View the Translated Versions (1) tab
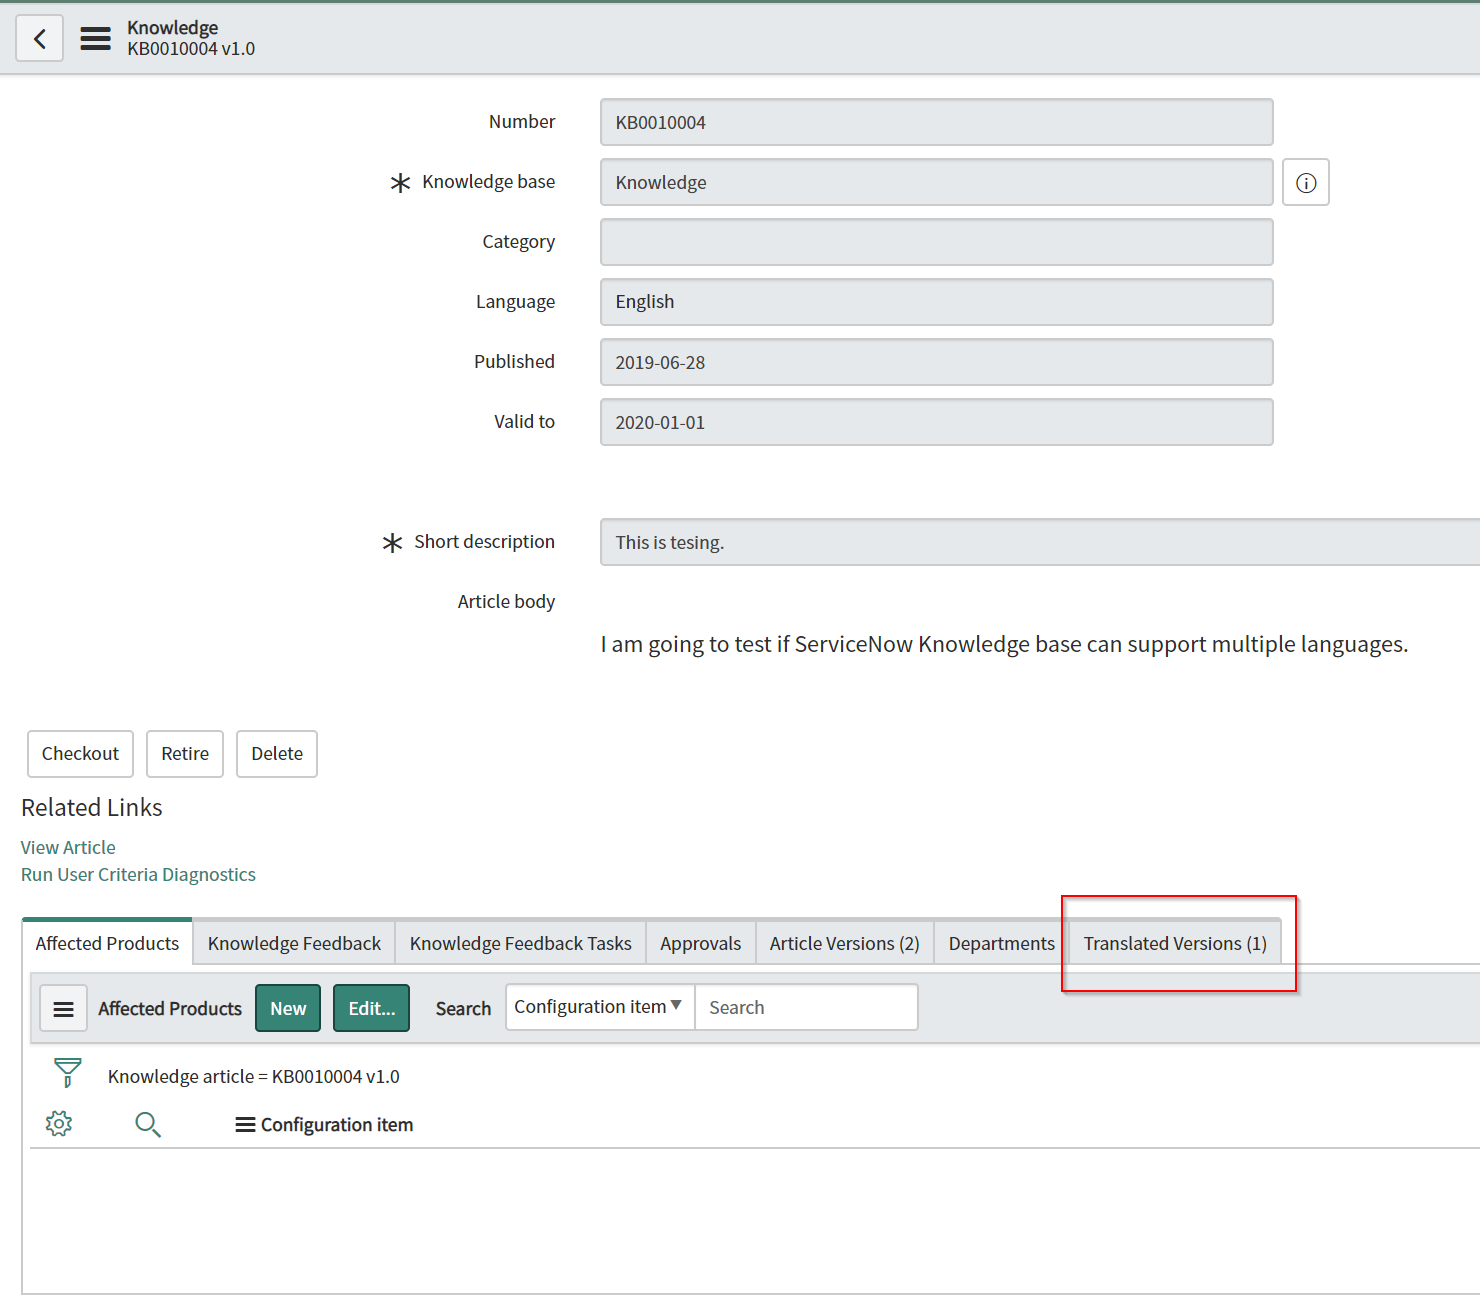 coord(1175,943)
